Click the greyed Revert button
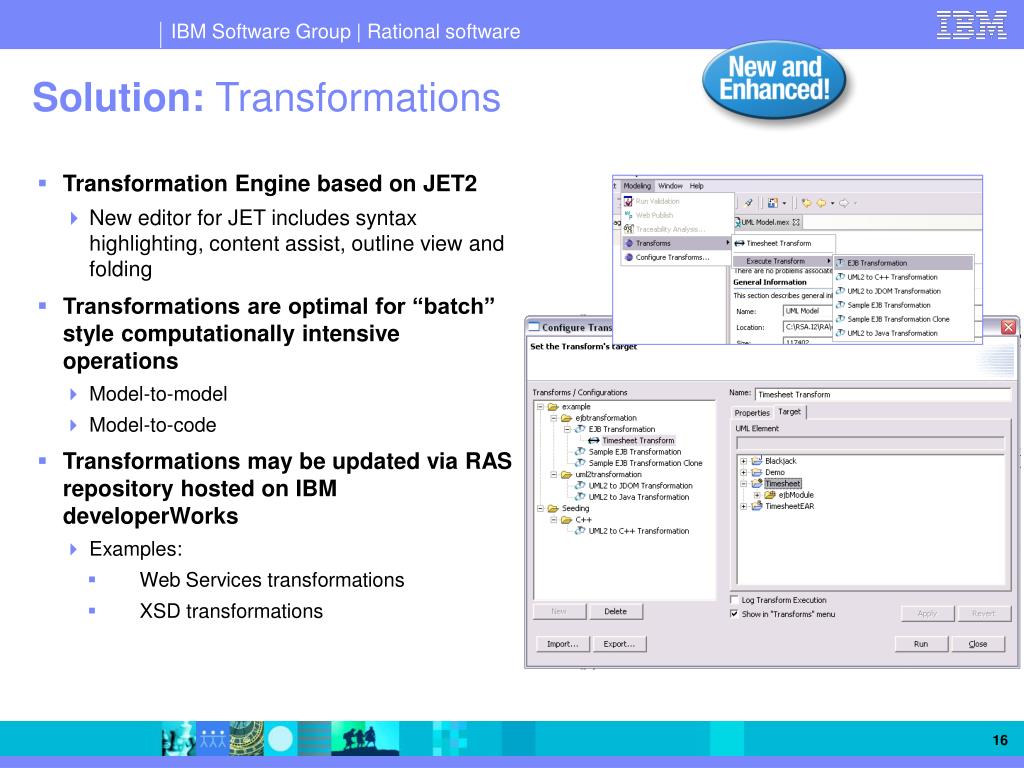This screenshot has width=1024, height=768. pos(984,613)
